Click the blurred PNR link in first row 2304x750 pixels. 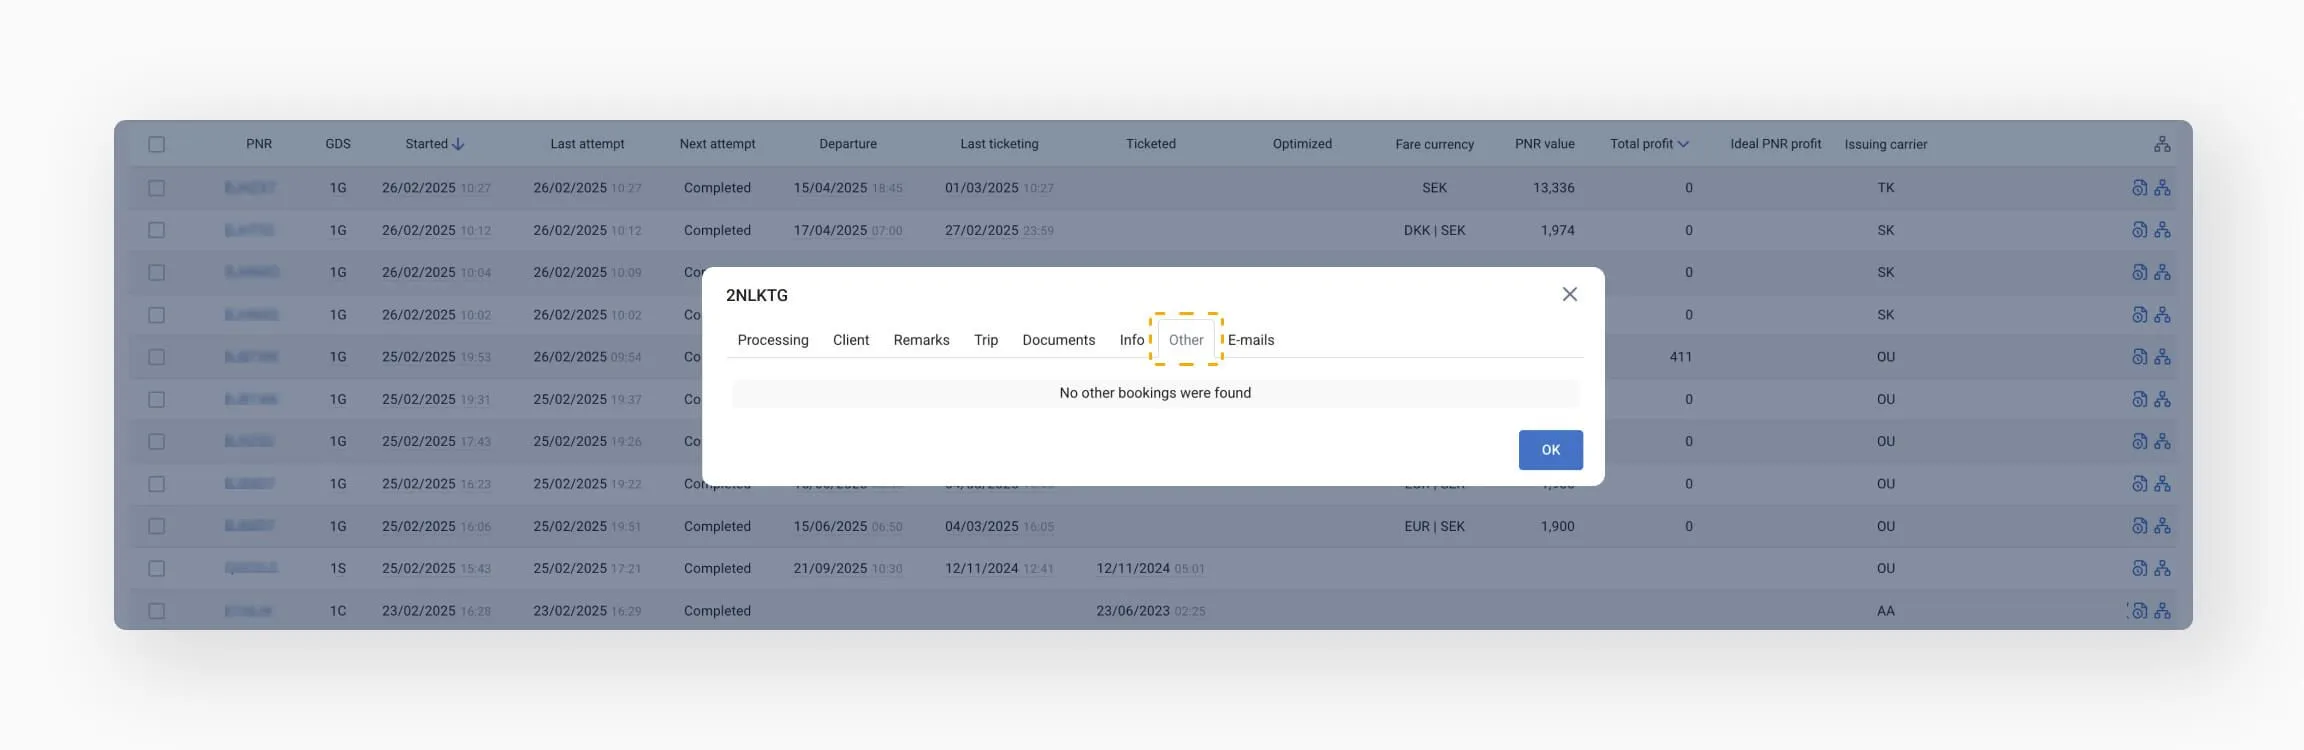point(250,188)
